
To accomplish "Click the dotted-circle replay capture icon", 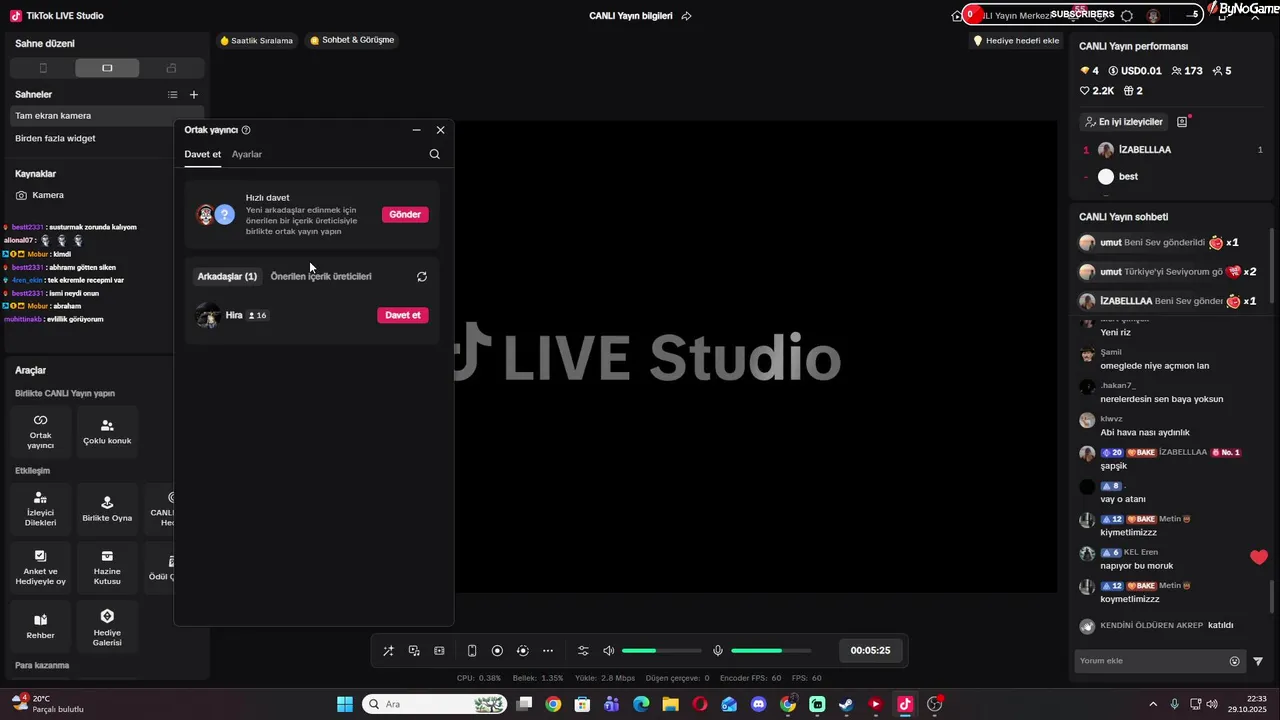I will pos(522,651).
